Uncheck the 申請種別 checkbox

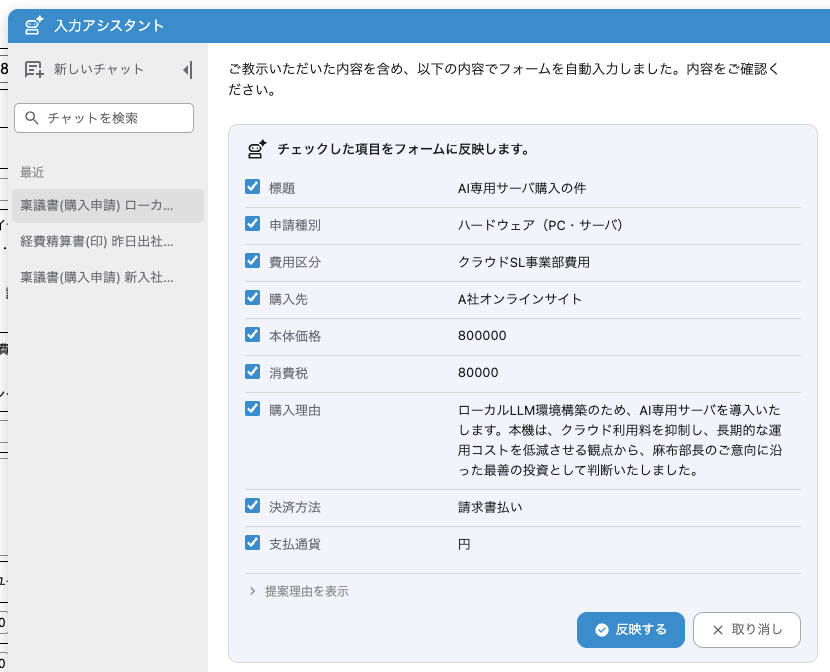click(x=252, y=224)
